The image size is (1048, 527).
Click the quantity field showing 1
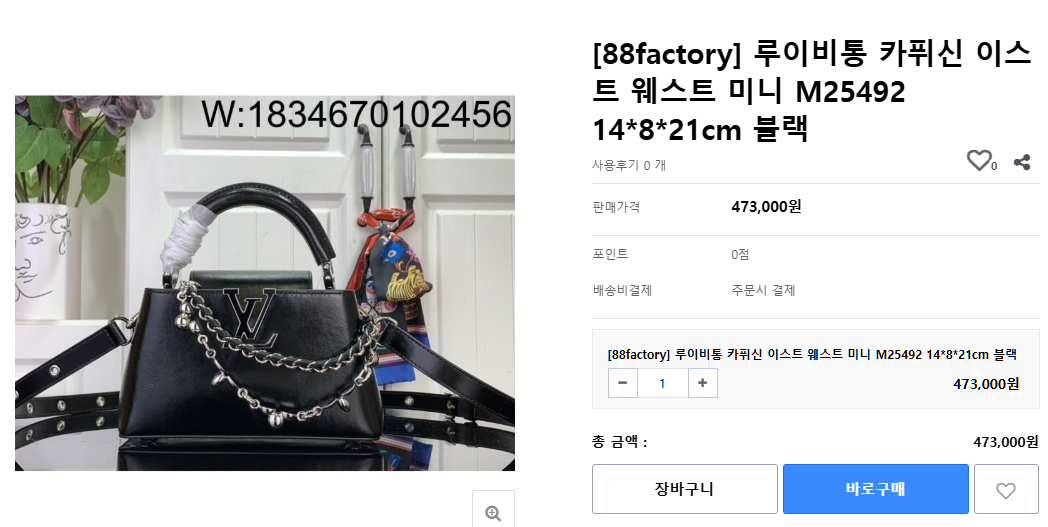662,383
